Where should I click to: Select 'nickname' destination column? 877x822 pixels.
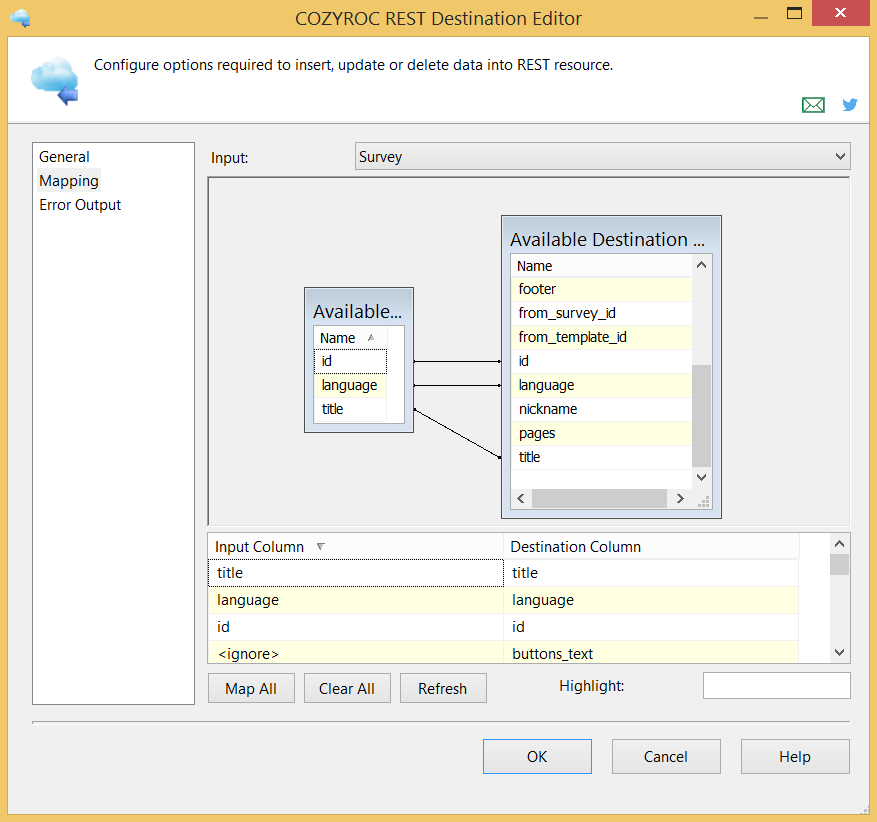pos(601,409)
